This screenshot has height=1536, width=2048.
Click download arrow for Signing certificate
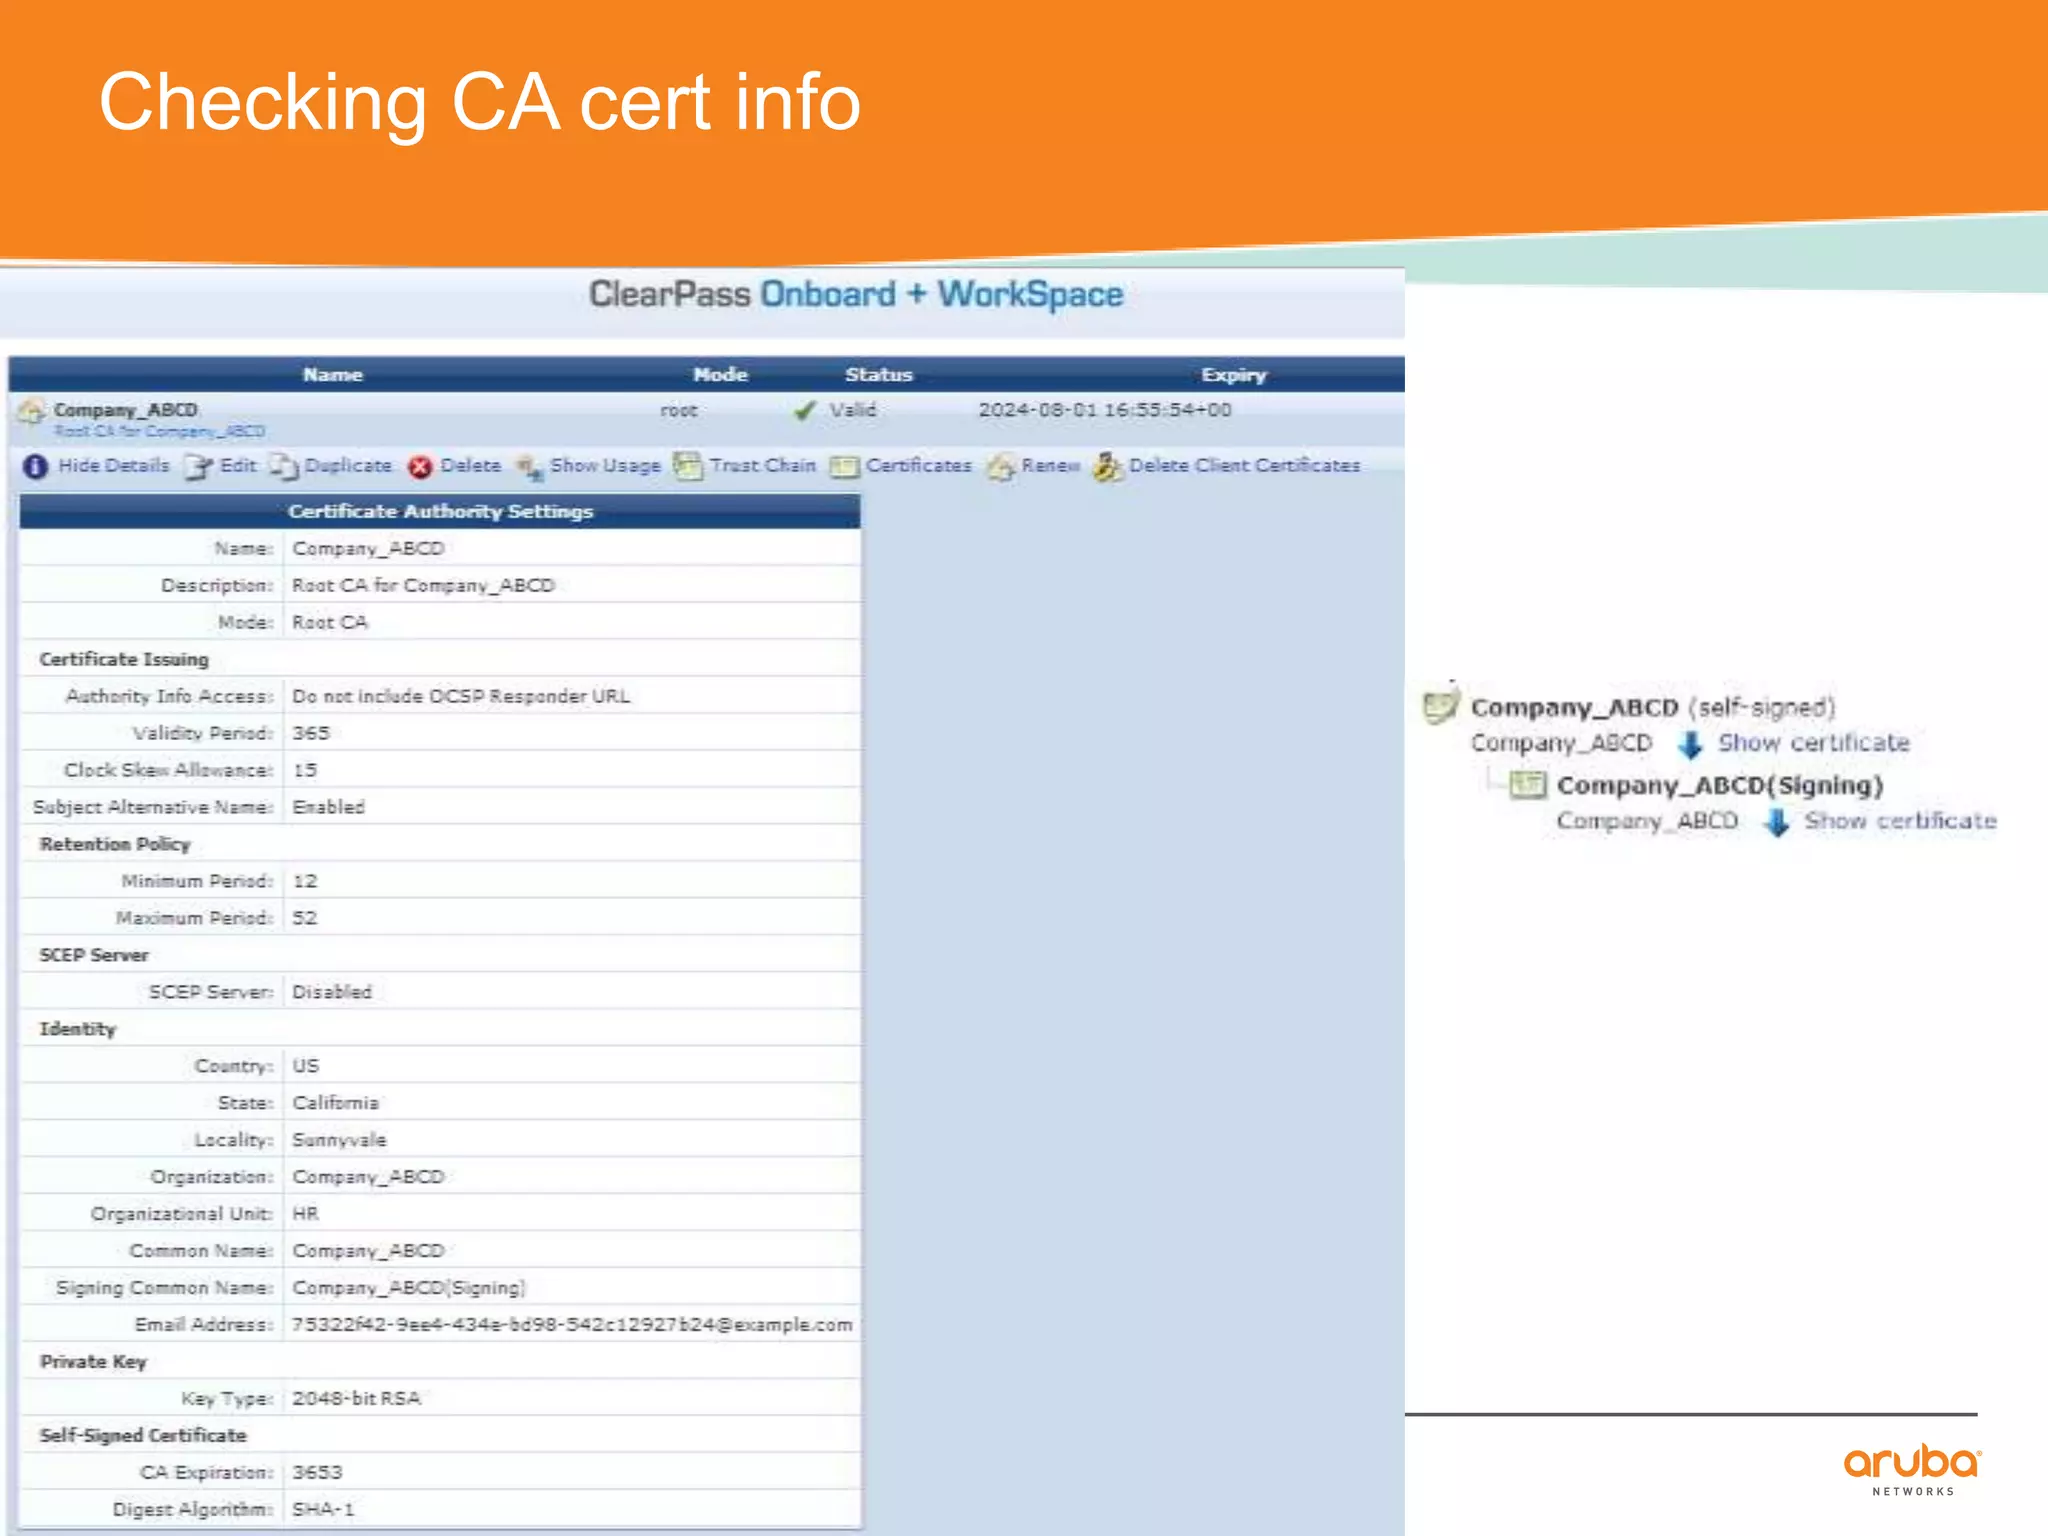pyautogui.click(x=1777, y=823)
